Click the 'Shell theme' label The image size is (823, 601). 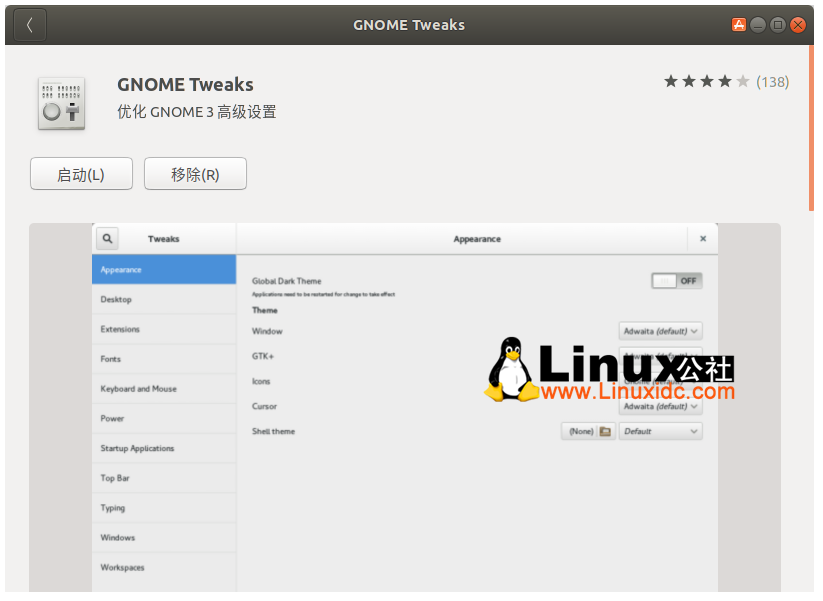273,431
